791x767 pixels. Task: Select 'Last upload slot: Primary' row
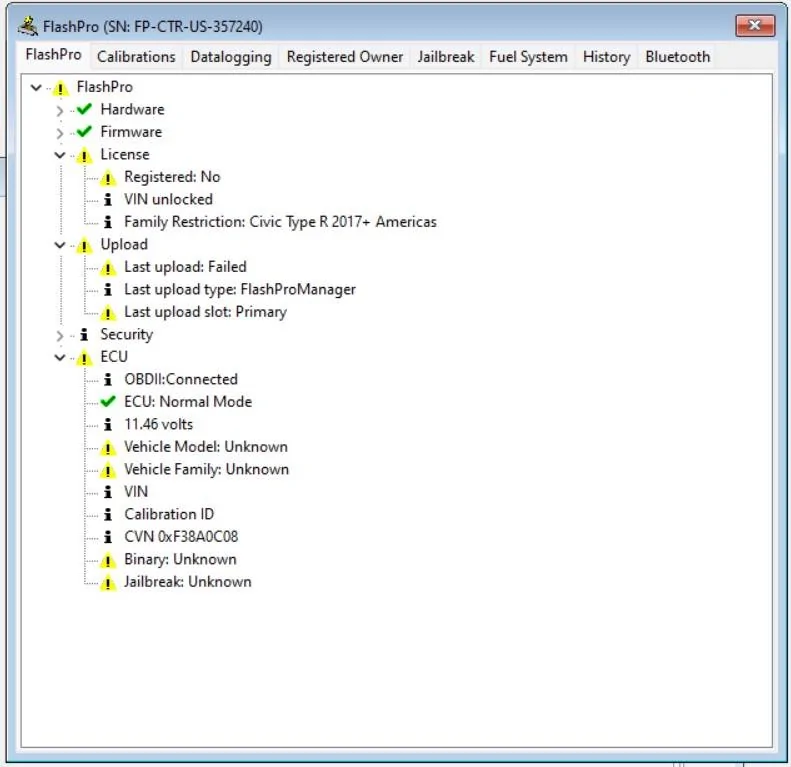point(205,312)
